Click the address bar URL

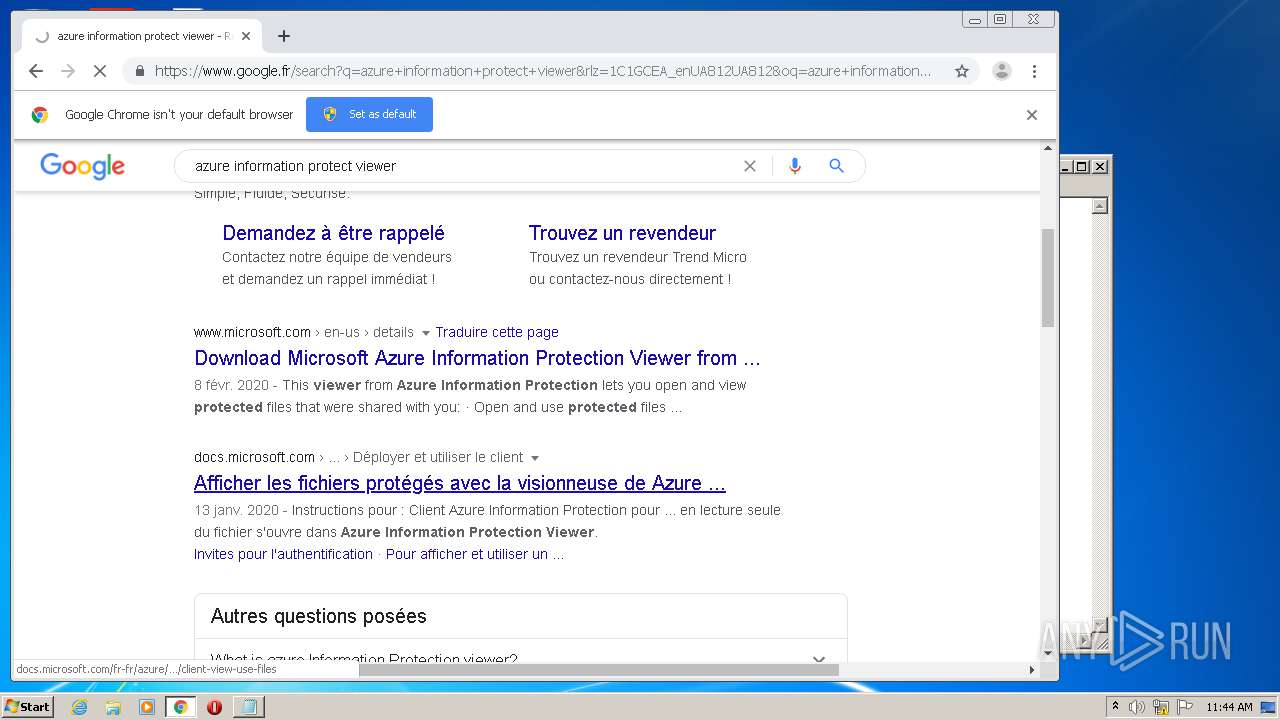click(x=542, y=71)
